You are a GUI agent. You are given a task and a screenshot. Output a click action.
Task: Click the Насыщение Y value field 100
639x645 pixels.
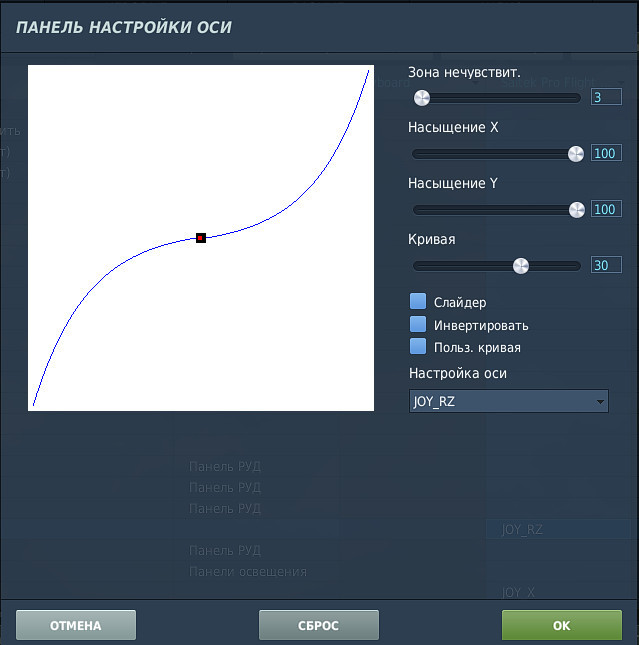click(606, 209)
